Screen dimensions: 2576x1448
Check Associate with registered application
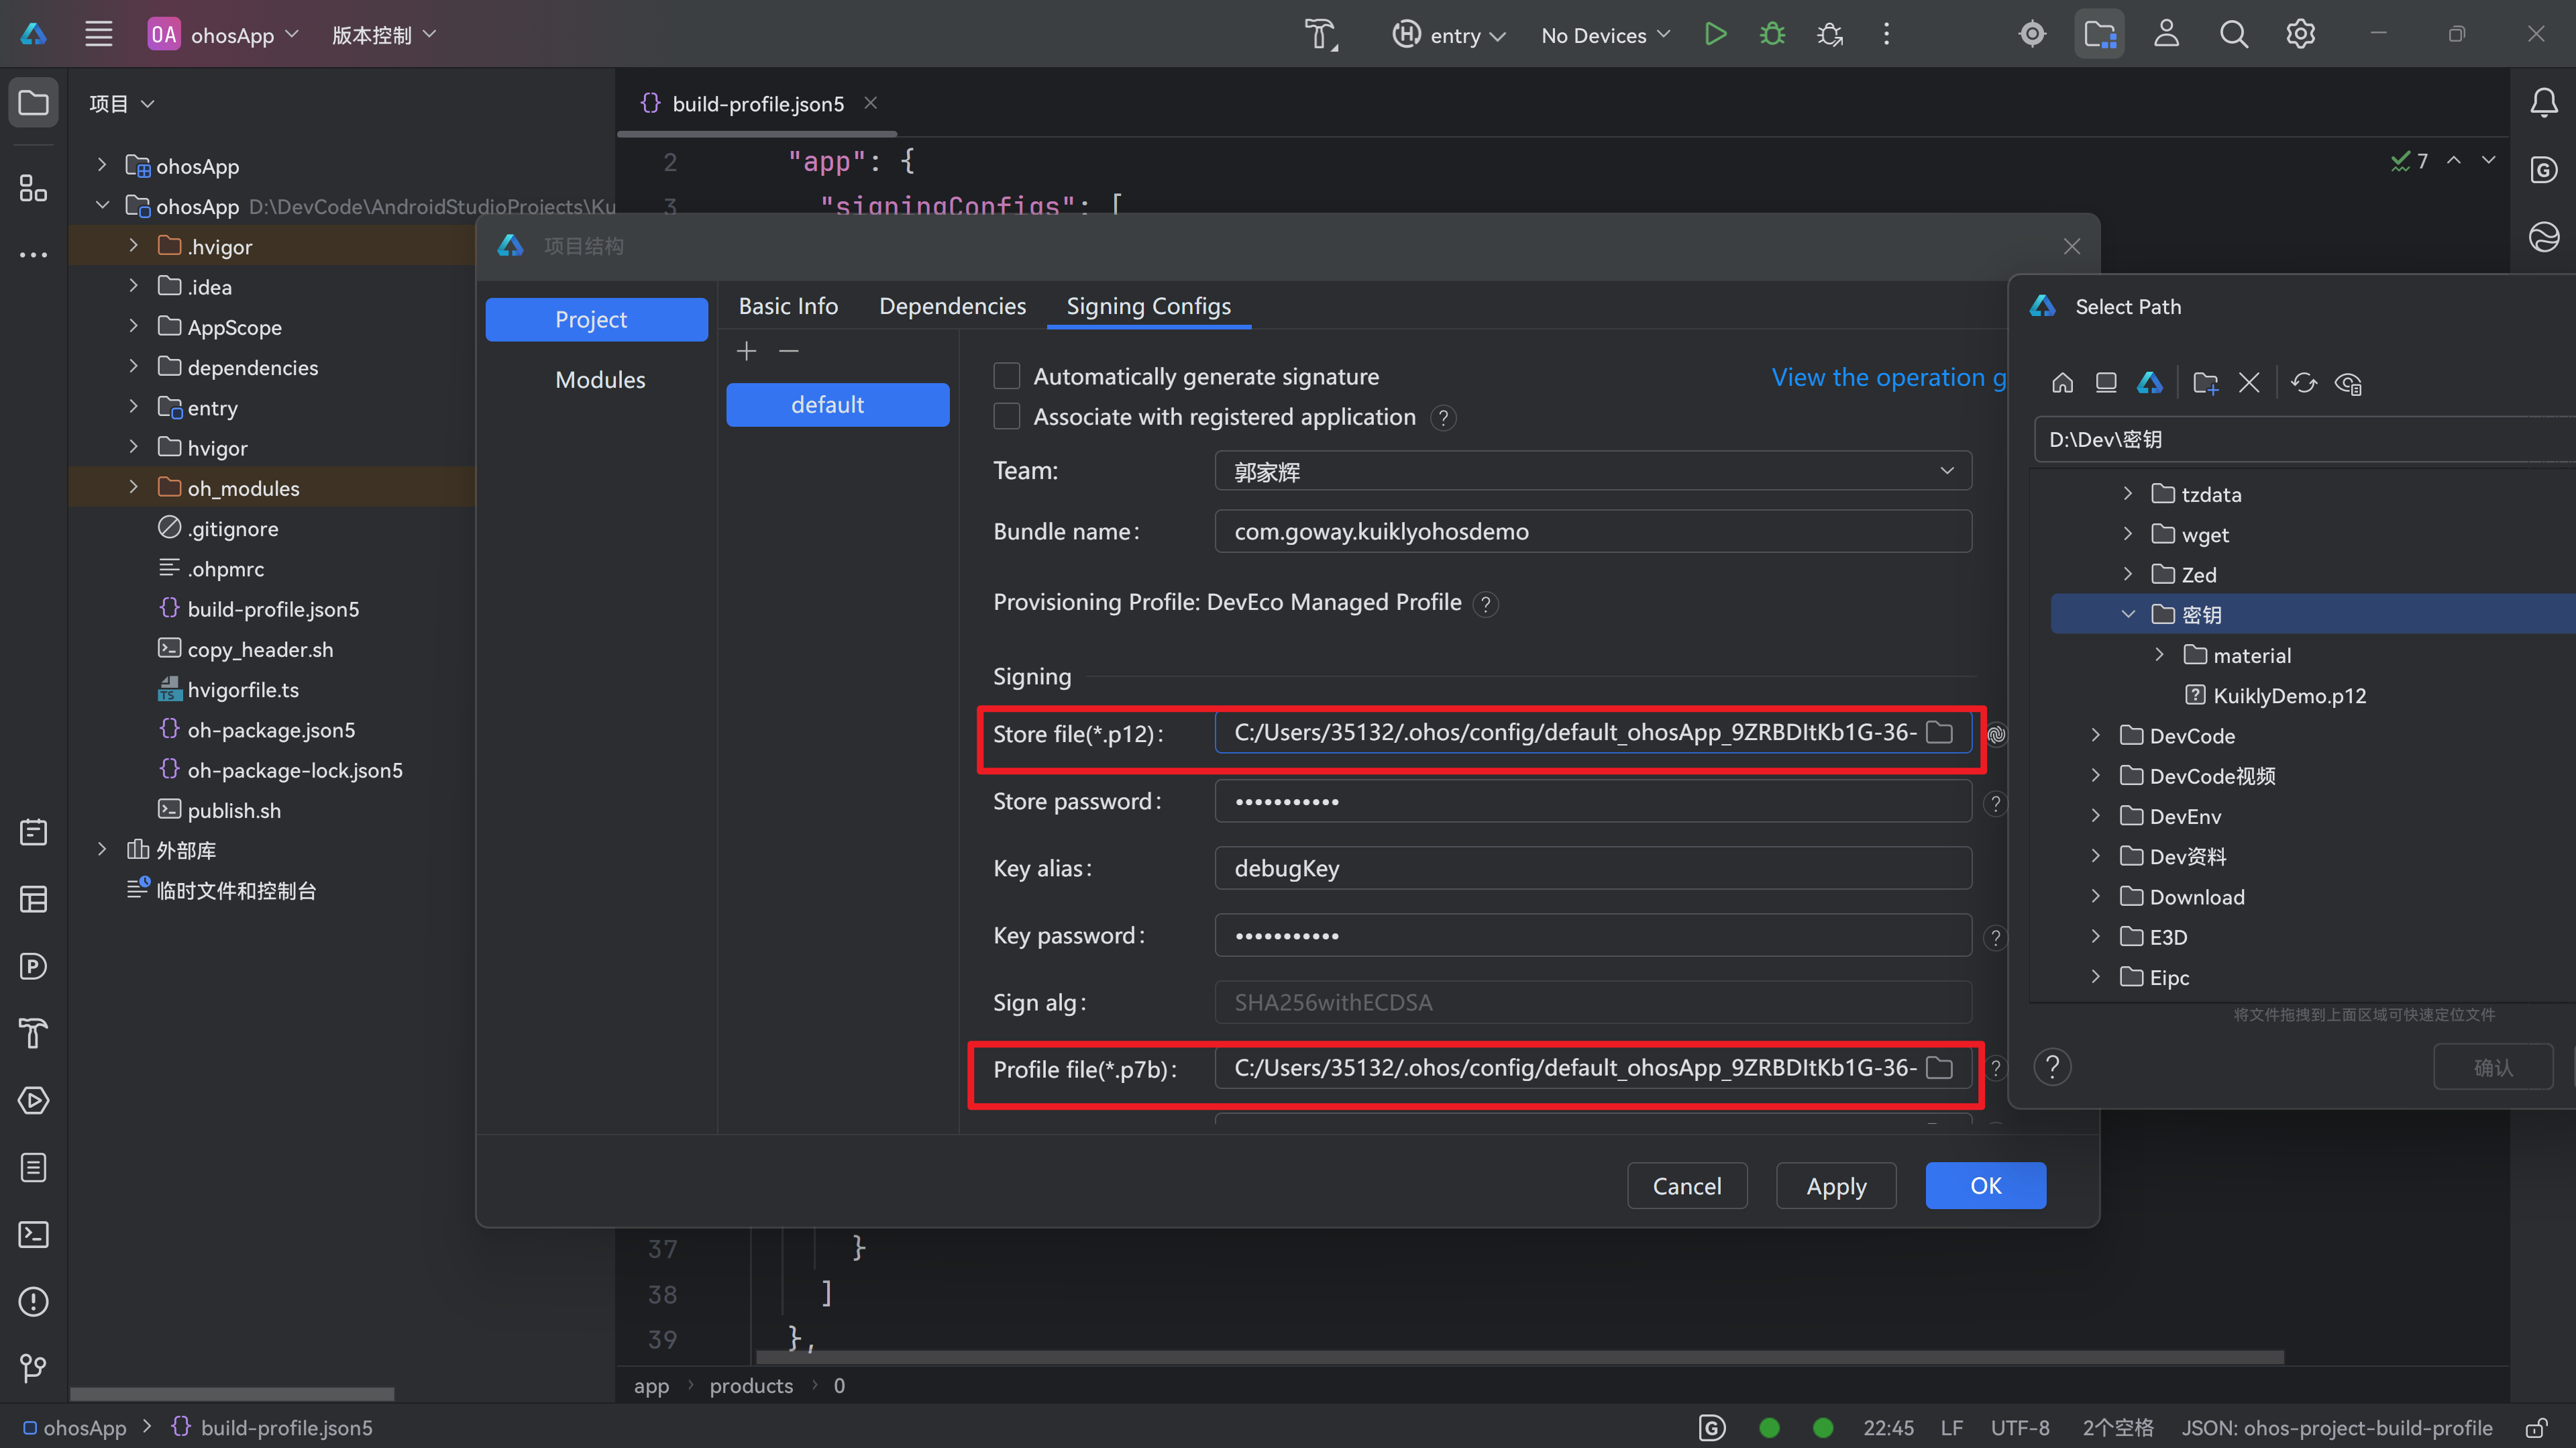(1006, 416)
